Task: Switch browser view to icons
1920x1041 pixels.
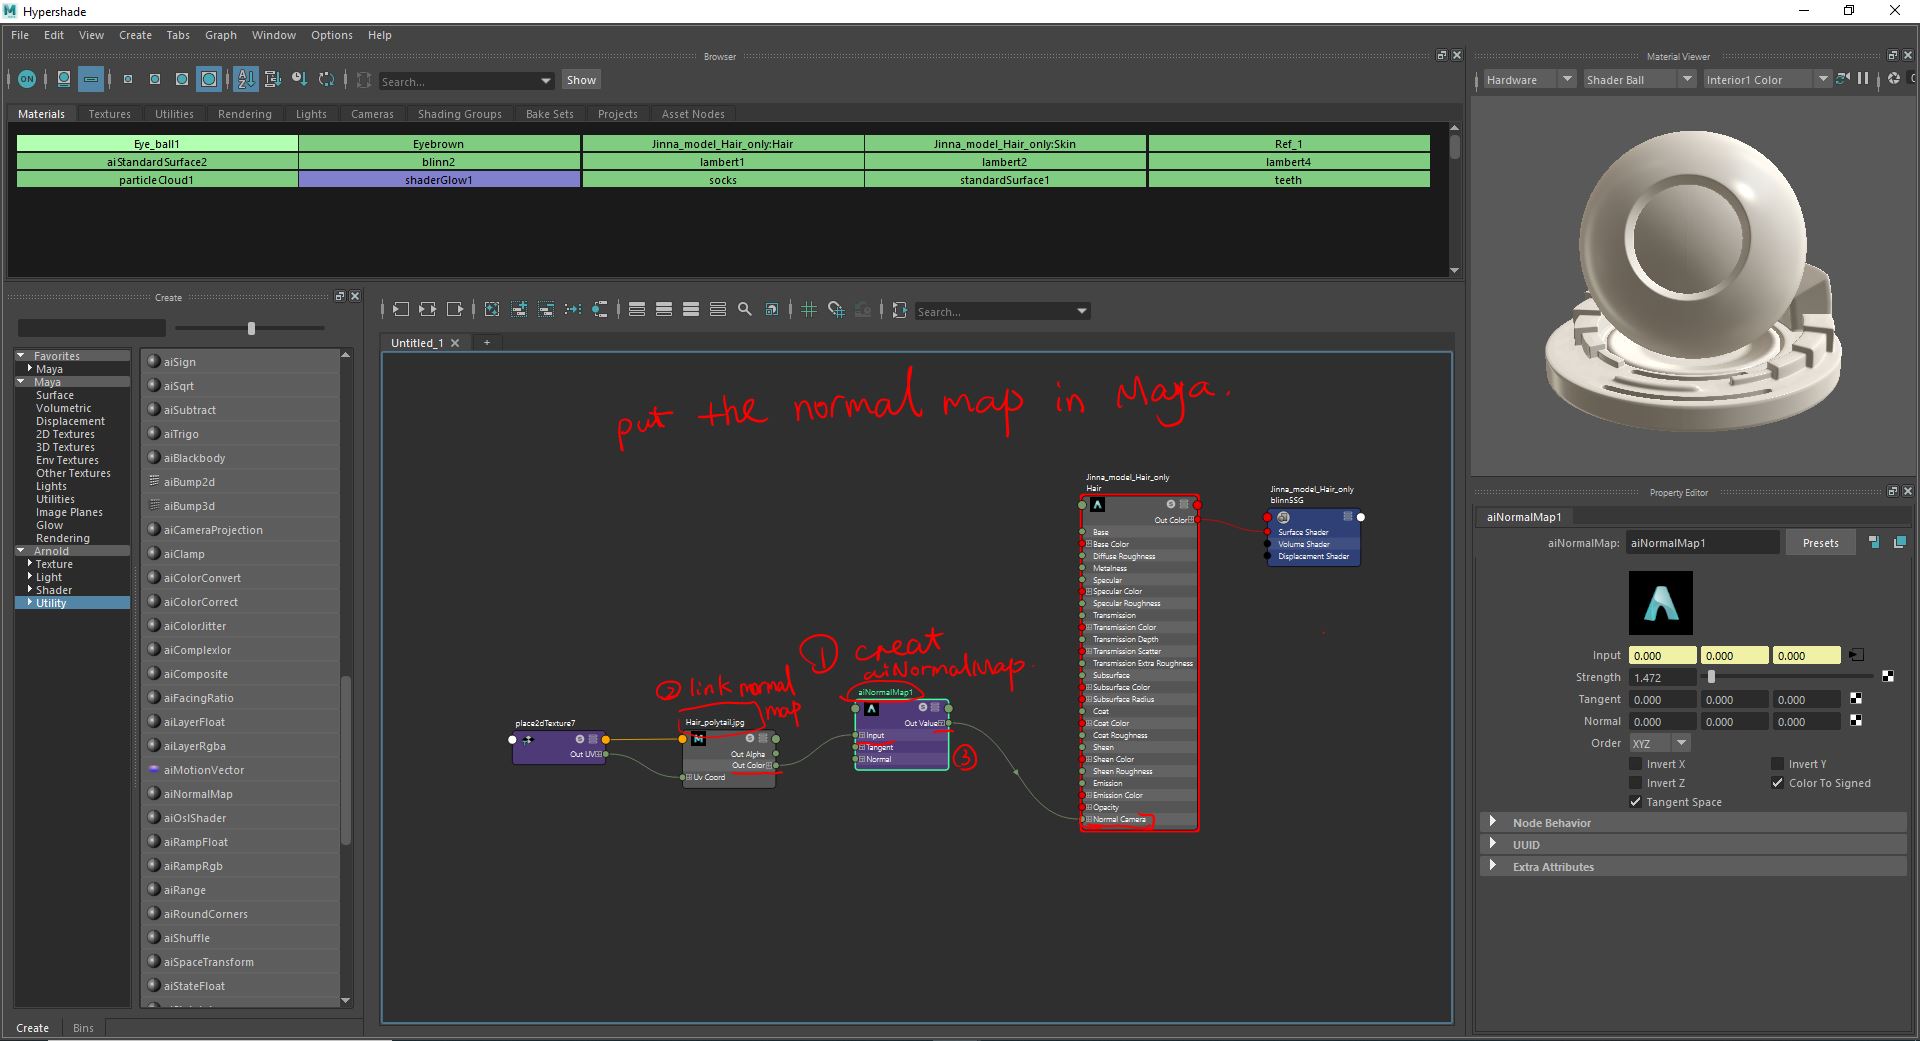Action: (x=64, y=79)
